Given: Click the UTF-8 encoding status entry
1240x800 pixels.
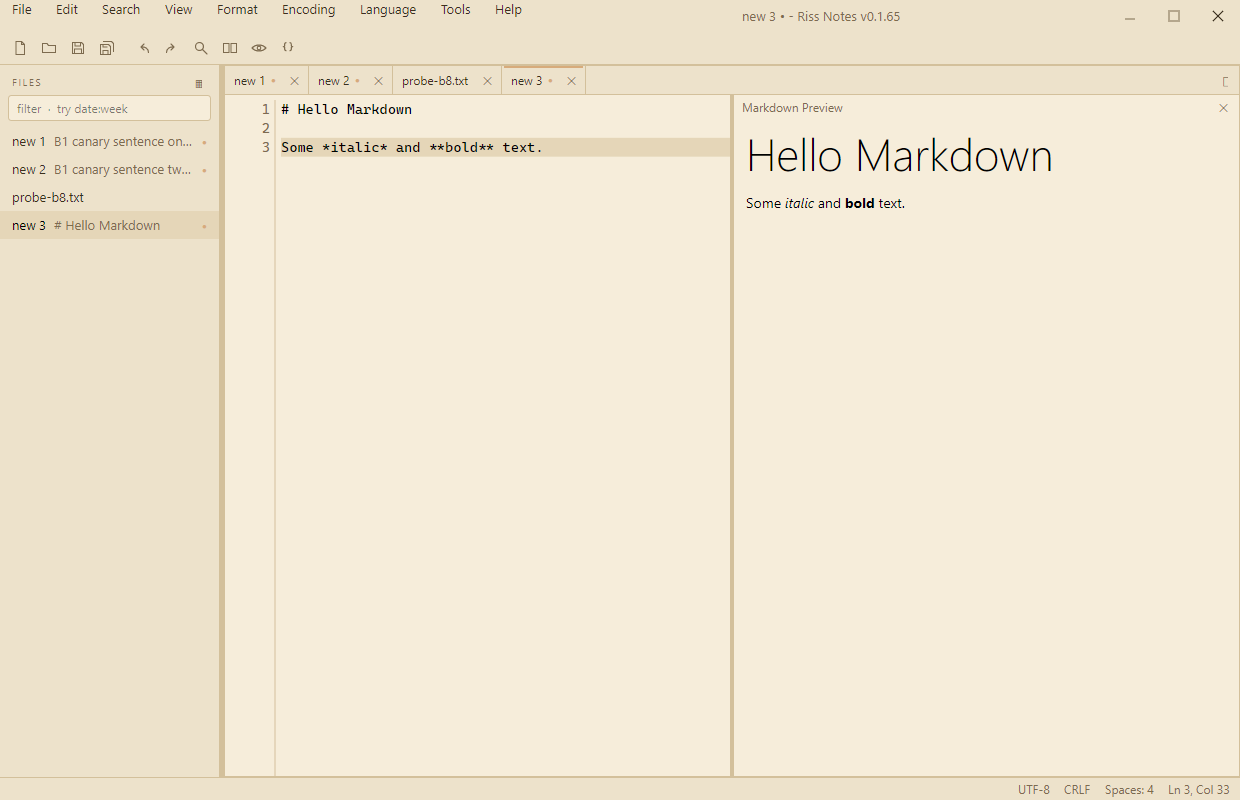Looking at the screenshot, I should (1034, 790).
